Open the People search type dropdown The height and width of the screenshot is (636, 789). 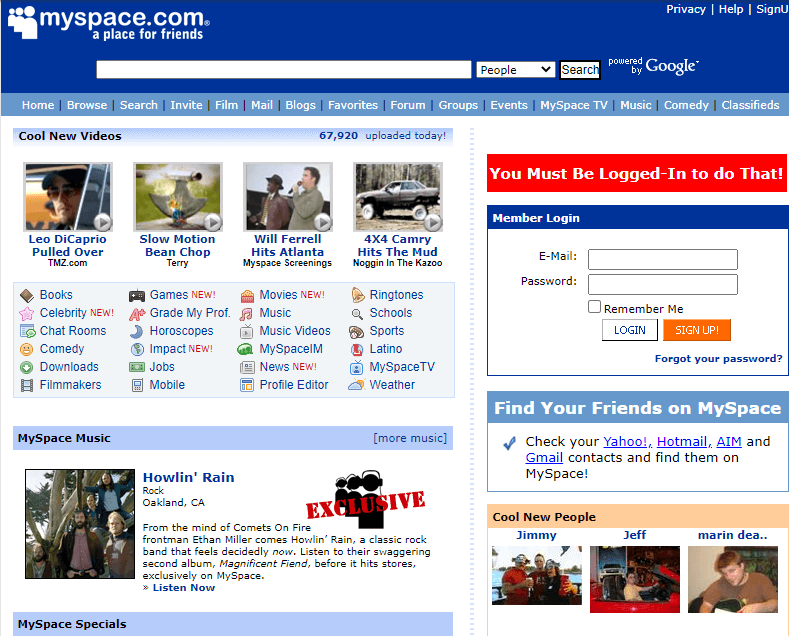tap(516, 69)
